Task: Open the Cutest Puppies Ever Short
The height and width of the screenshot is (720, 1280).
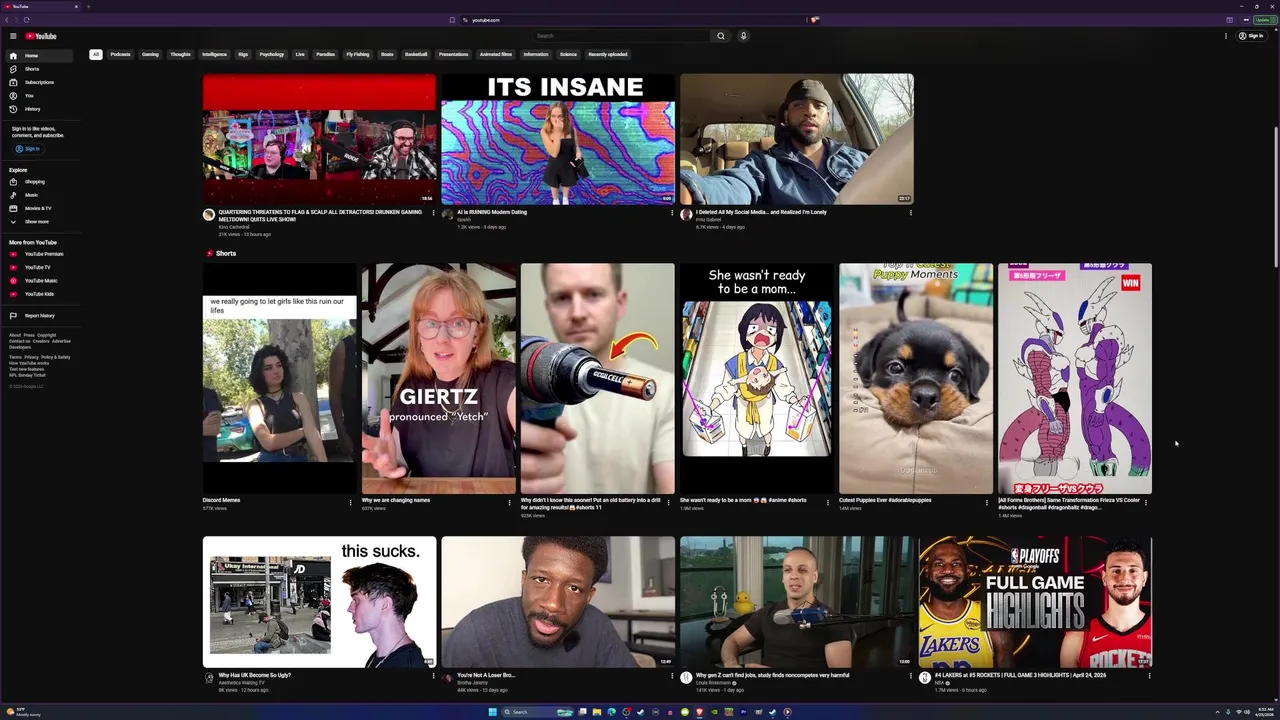Action: (916, 378)
